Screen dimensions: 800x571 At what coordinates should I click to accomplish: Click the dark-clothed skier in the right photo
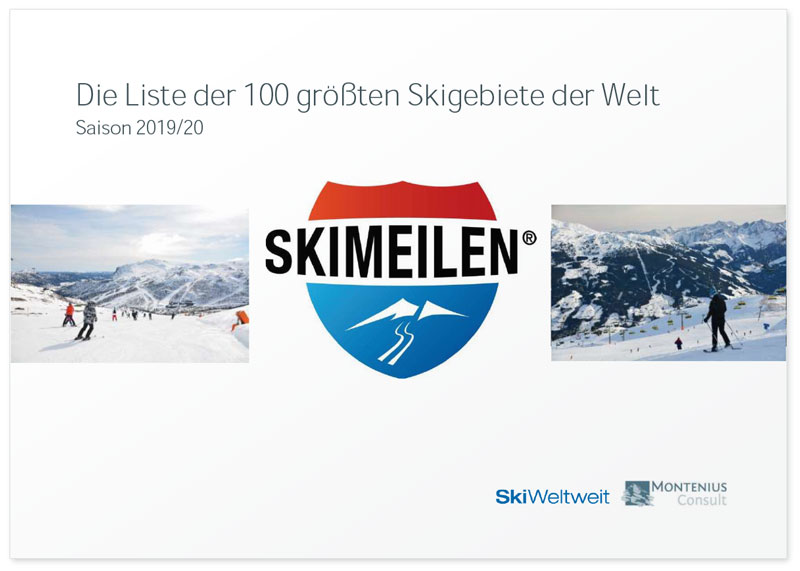click(718, 322)
